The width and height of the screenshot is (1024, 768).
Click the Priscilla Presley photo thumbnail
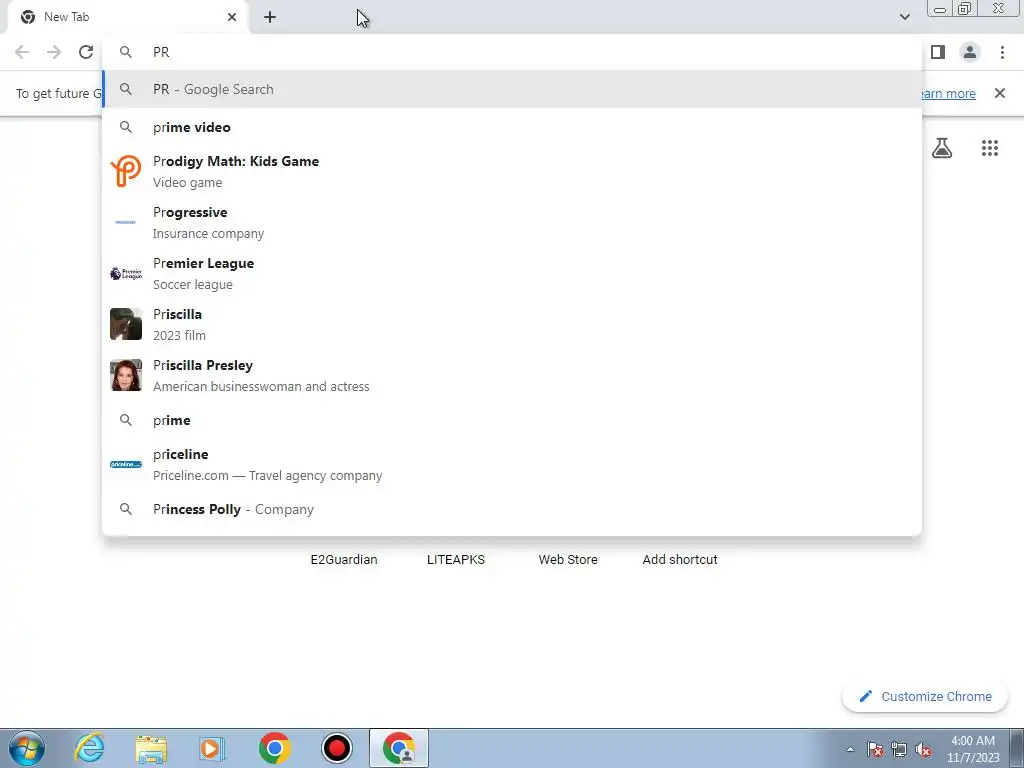pos(125,375)
